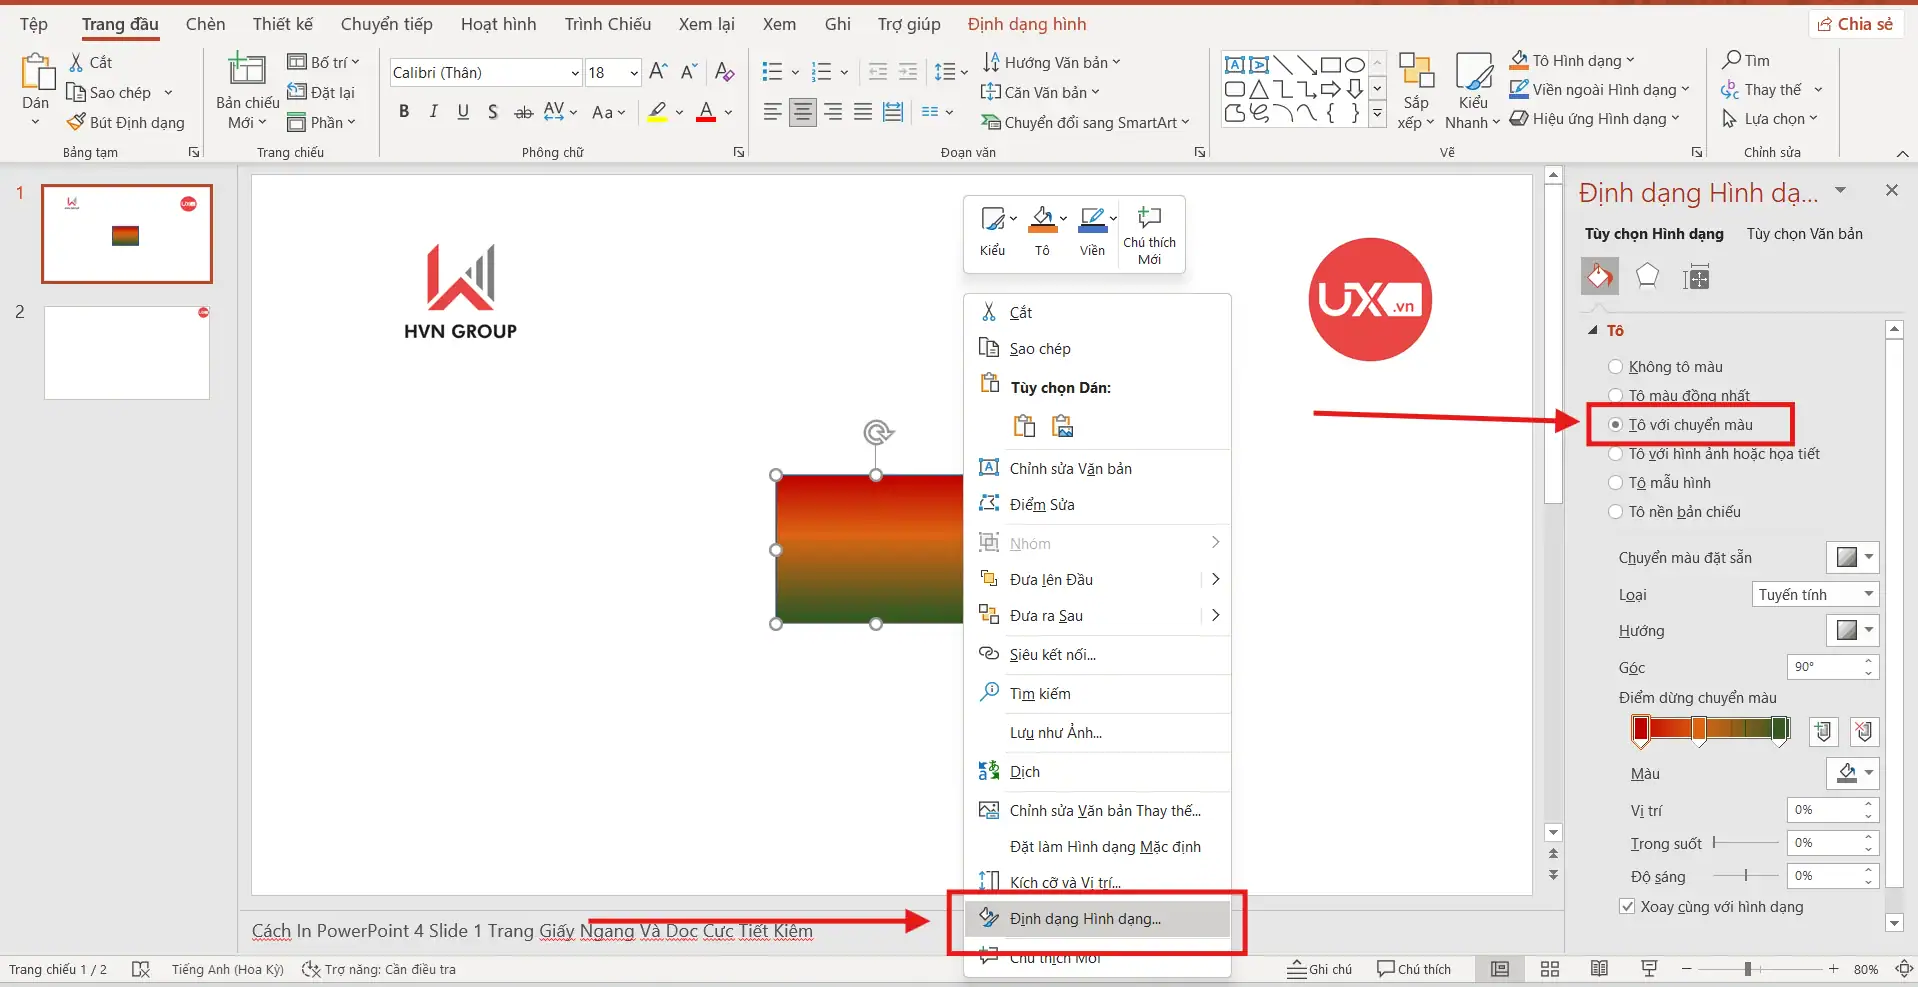Start slideshow from the status bar

pos(1648,968)
